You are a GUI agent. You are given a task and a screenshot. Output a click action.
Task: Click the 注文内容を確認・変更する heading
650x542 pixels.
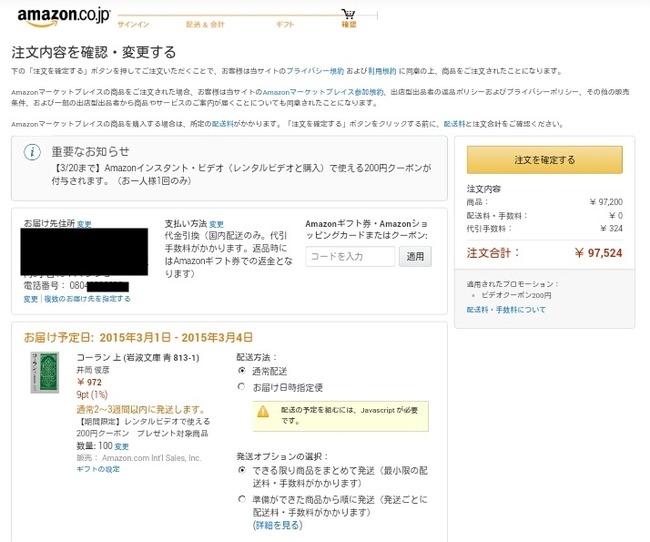(x=94, y=52)
